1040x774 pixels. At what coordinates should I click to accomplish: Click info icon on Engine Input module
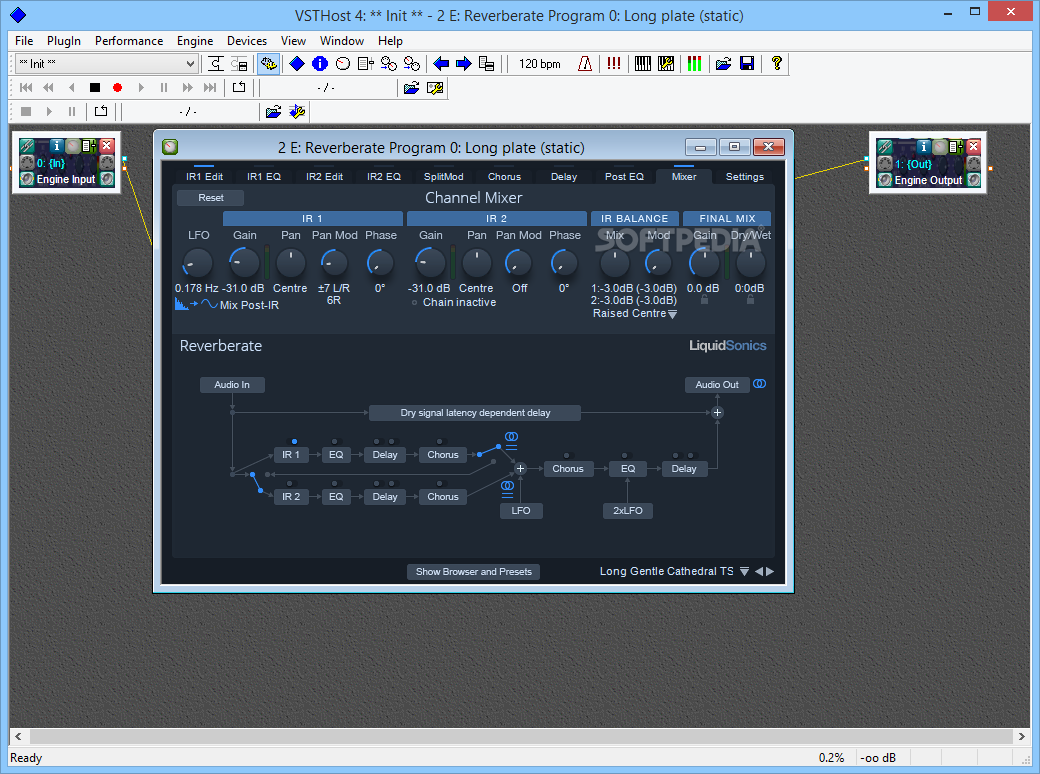pyautogui.click(x=57, y=145)
